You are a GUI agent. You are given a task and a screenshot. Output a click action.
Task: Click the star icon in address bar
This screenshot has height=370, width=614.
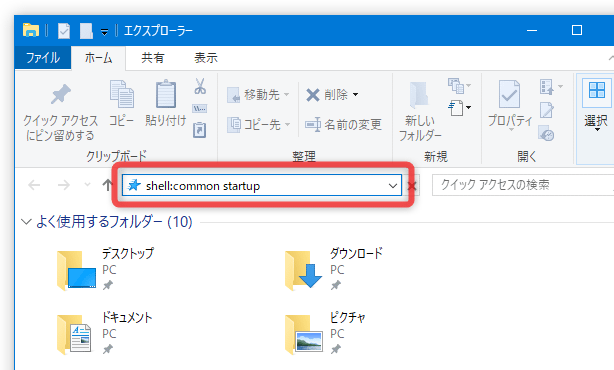click(x=134, y=185)
